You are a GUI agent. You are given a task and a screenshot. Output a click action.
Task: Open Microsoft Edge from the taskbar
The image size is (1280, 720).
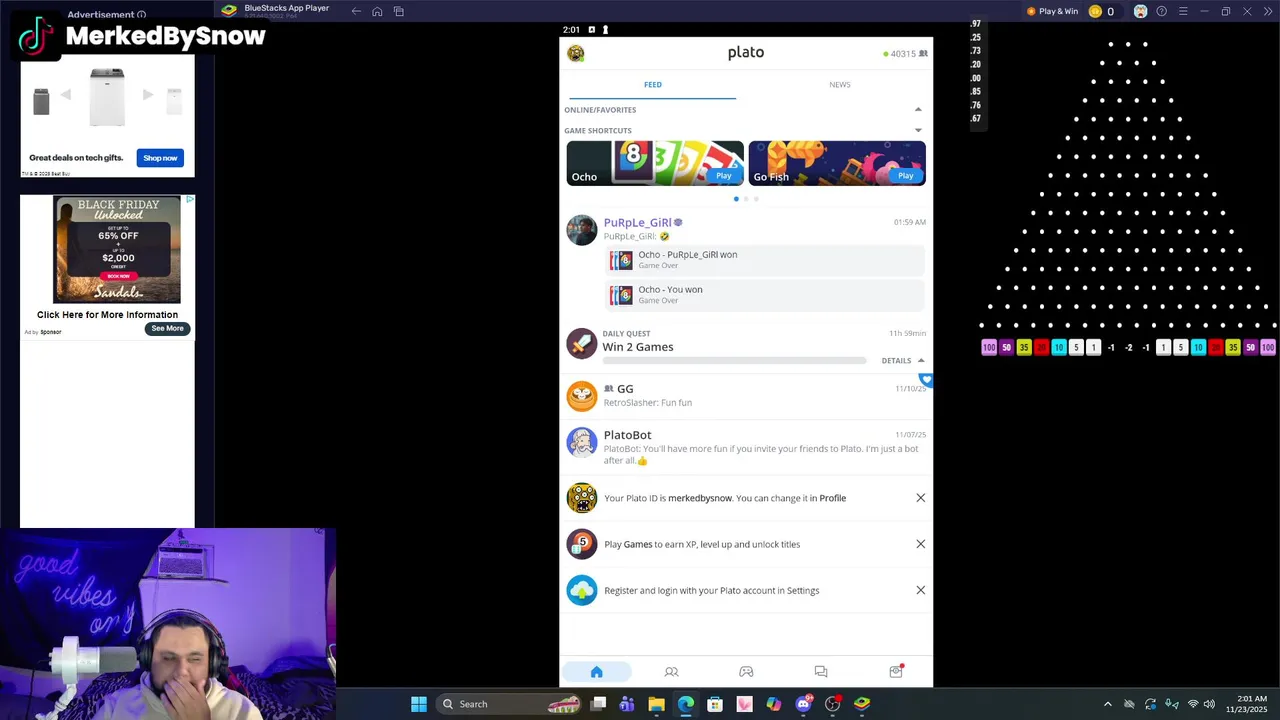(686, 704)
